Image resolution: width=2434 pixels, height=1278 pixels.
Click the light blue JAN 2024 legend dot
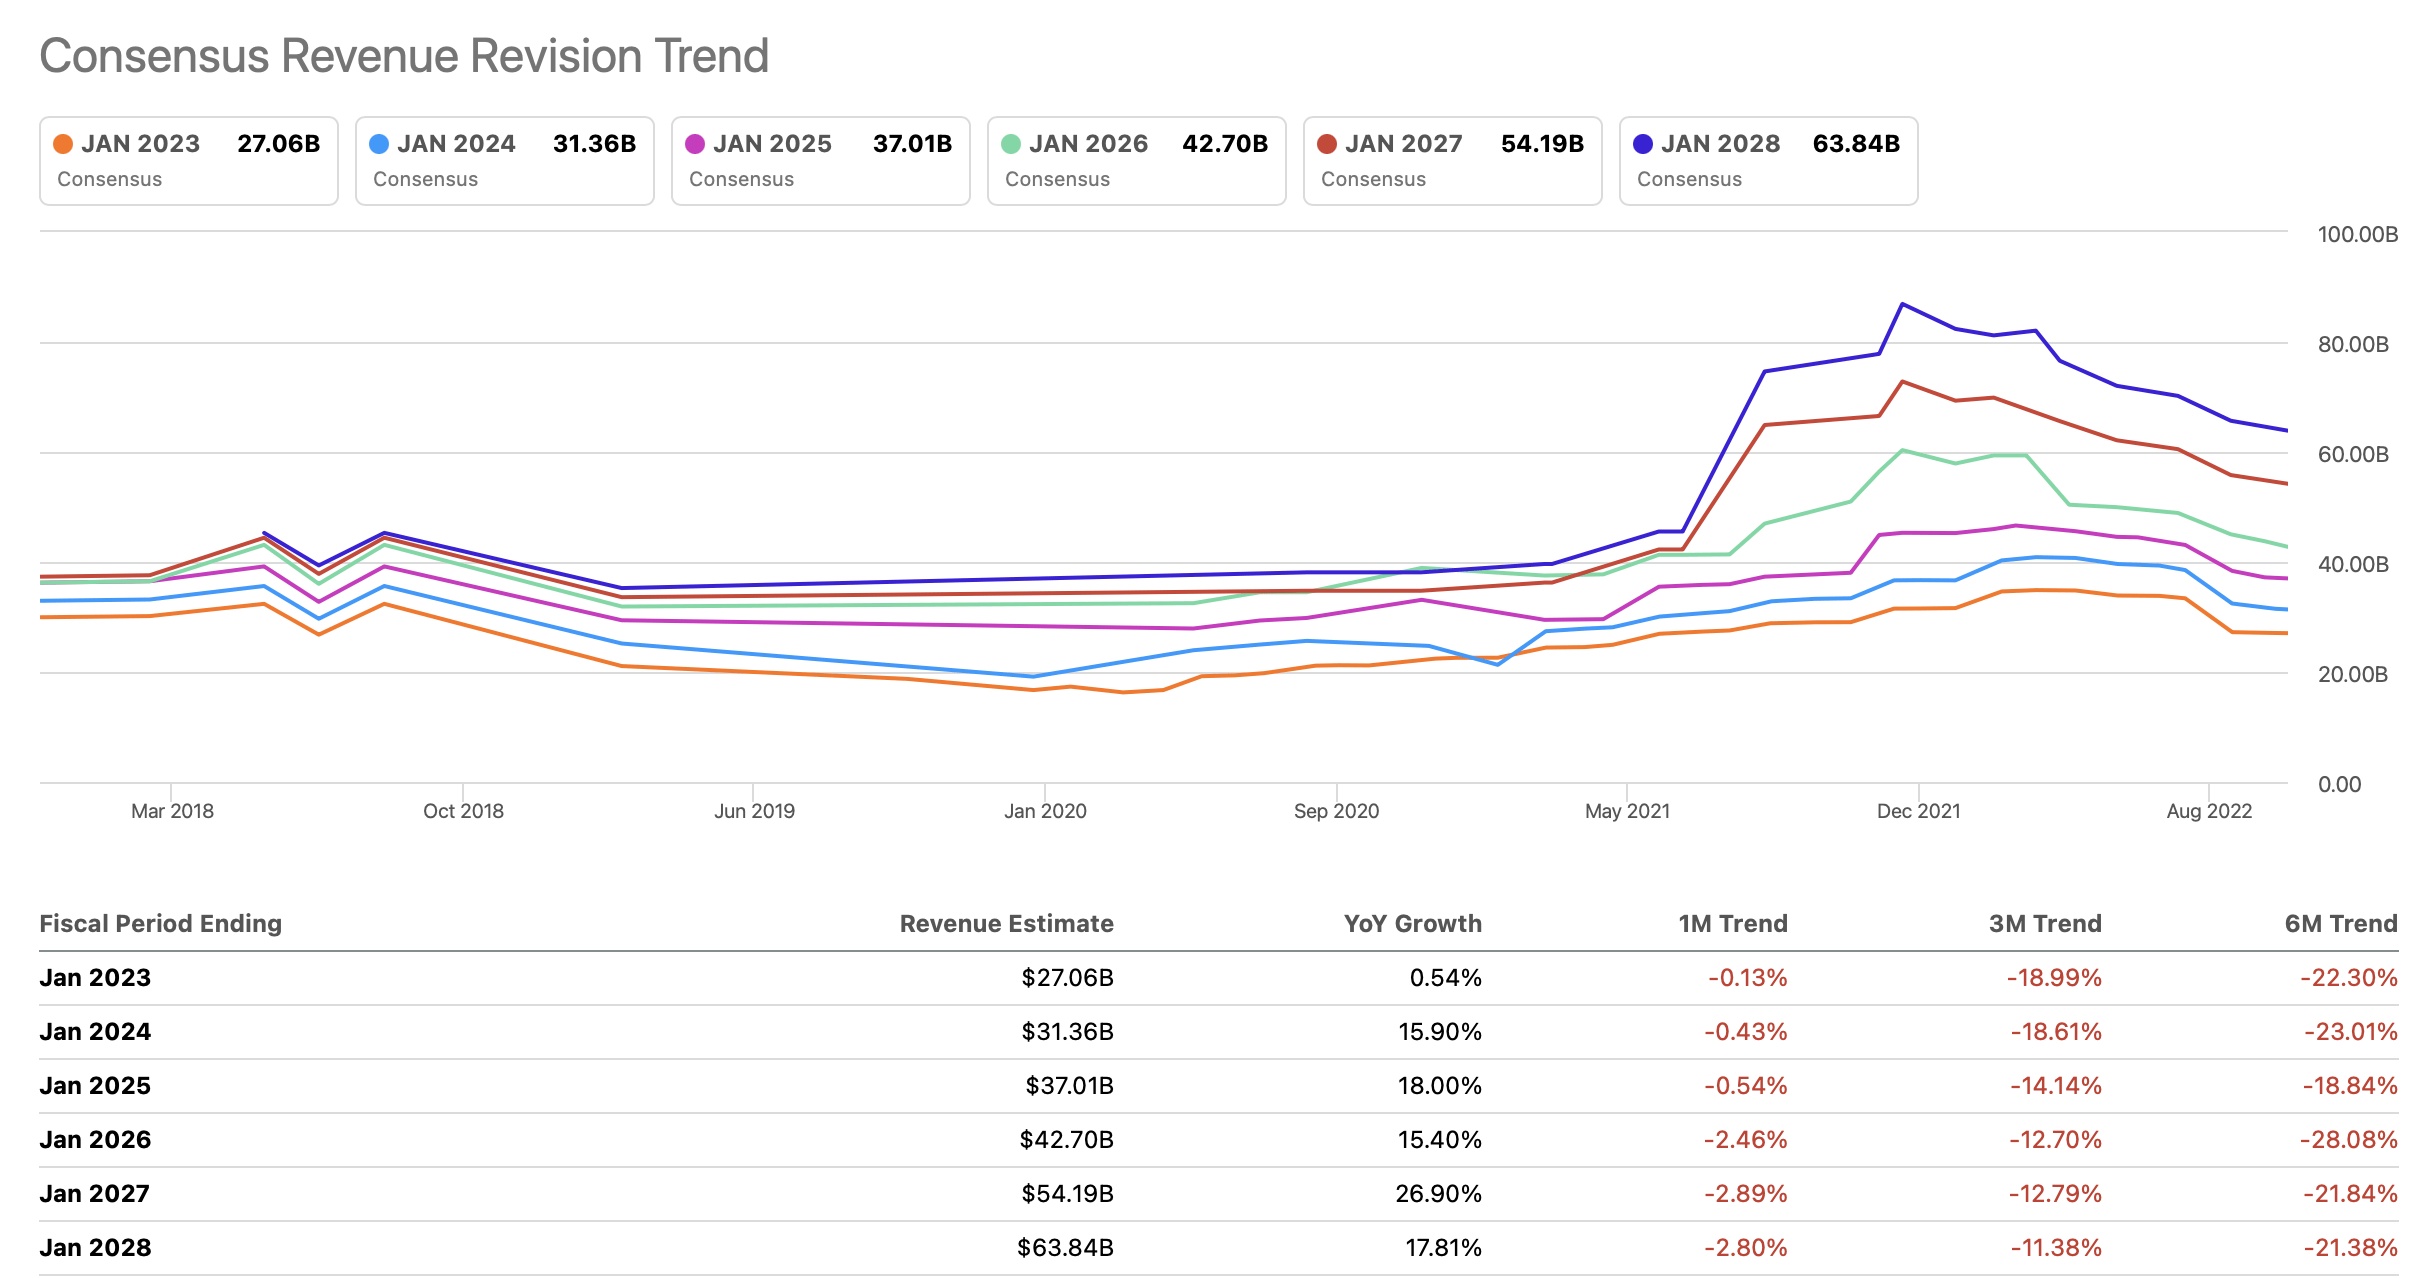(379, 144)
